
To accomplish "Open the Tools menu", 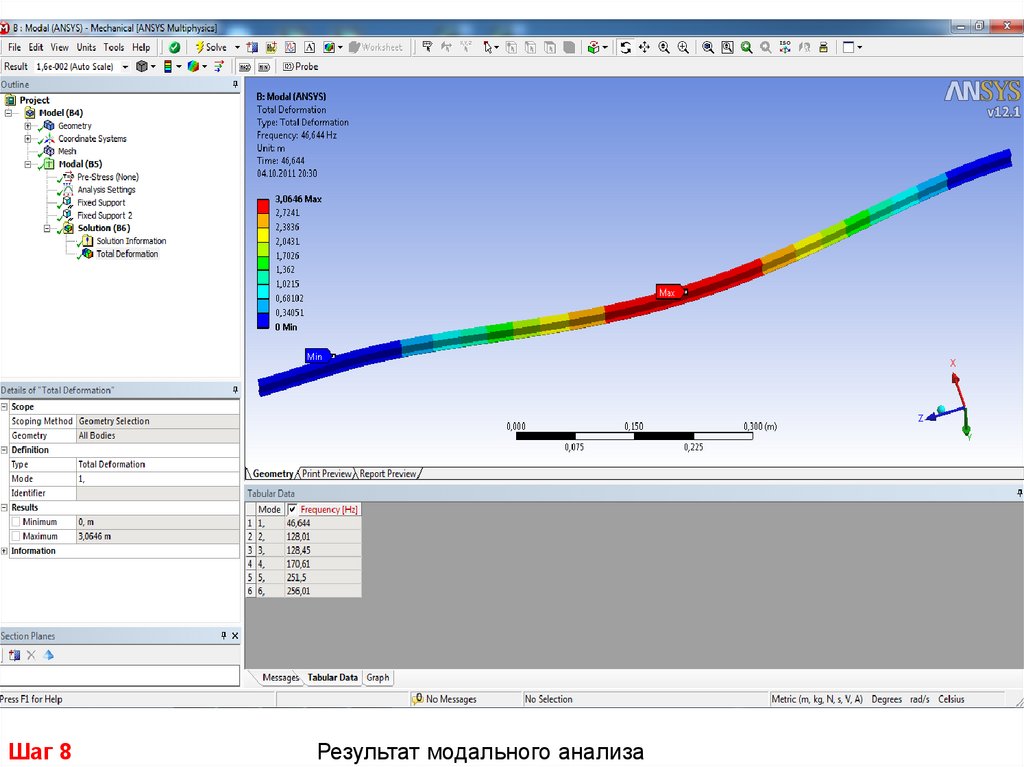I will [x=114, y=47].
